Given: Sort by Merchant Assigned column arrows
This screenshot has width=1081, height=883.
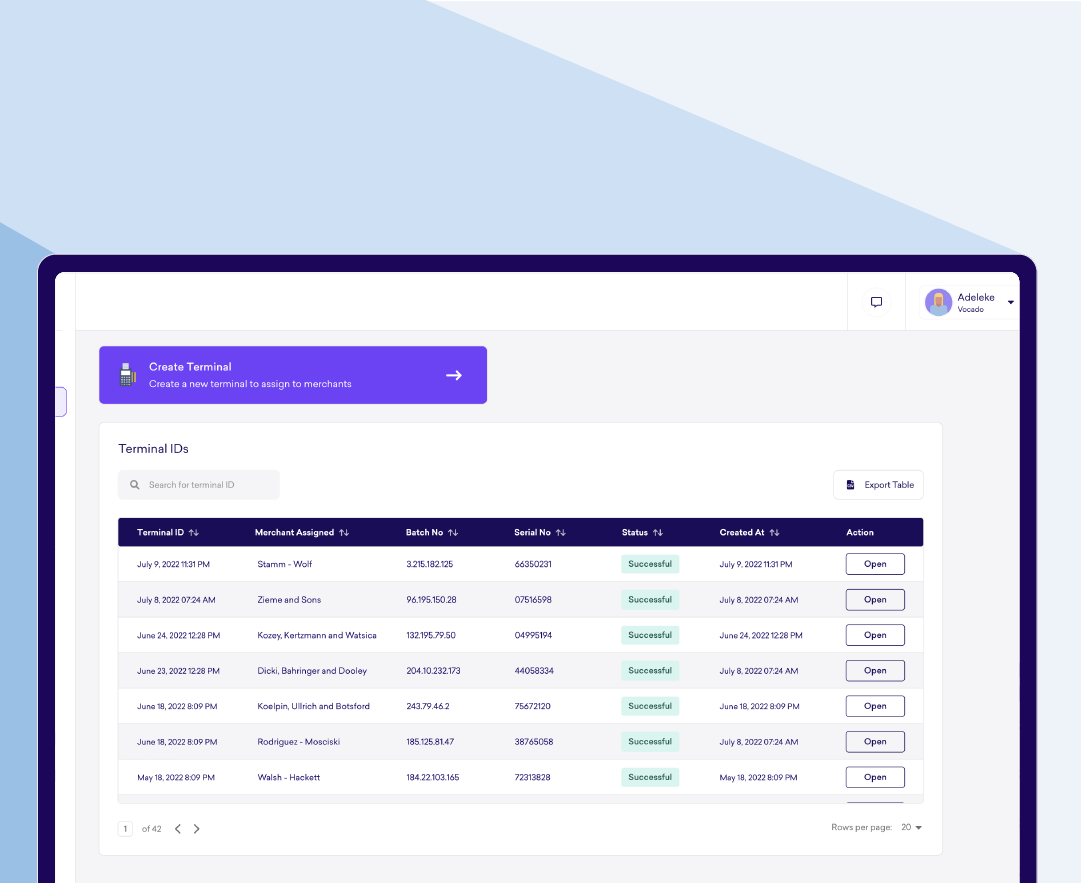Looking at the screenshot, I should [x=344, y=532].
